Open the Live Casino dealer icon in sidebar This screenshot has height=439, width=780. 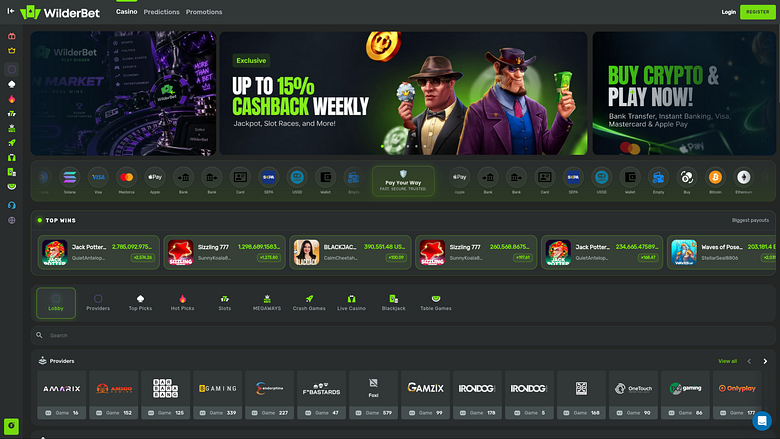click(x=11, y=157)
